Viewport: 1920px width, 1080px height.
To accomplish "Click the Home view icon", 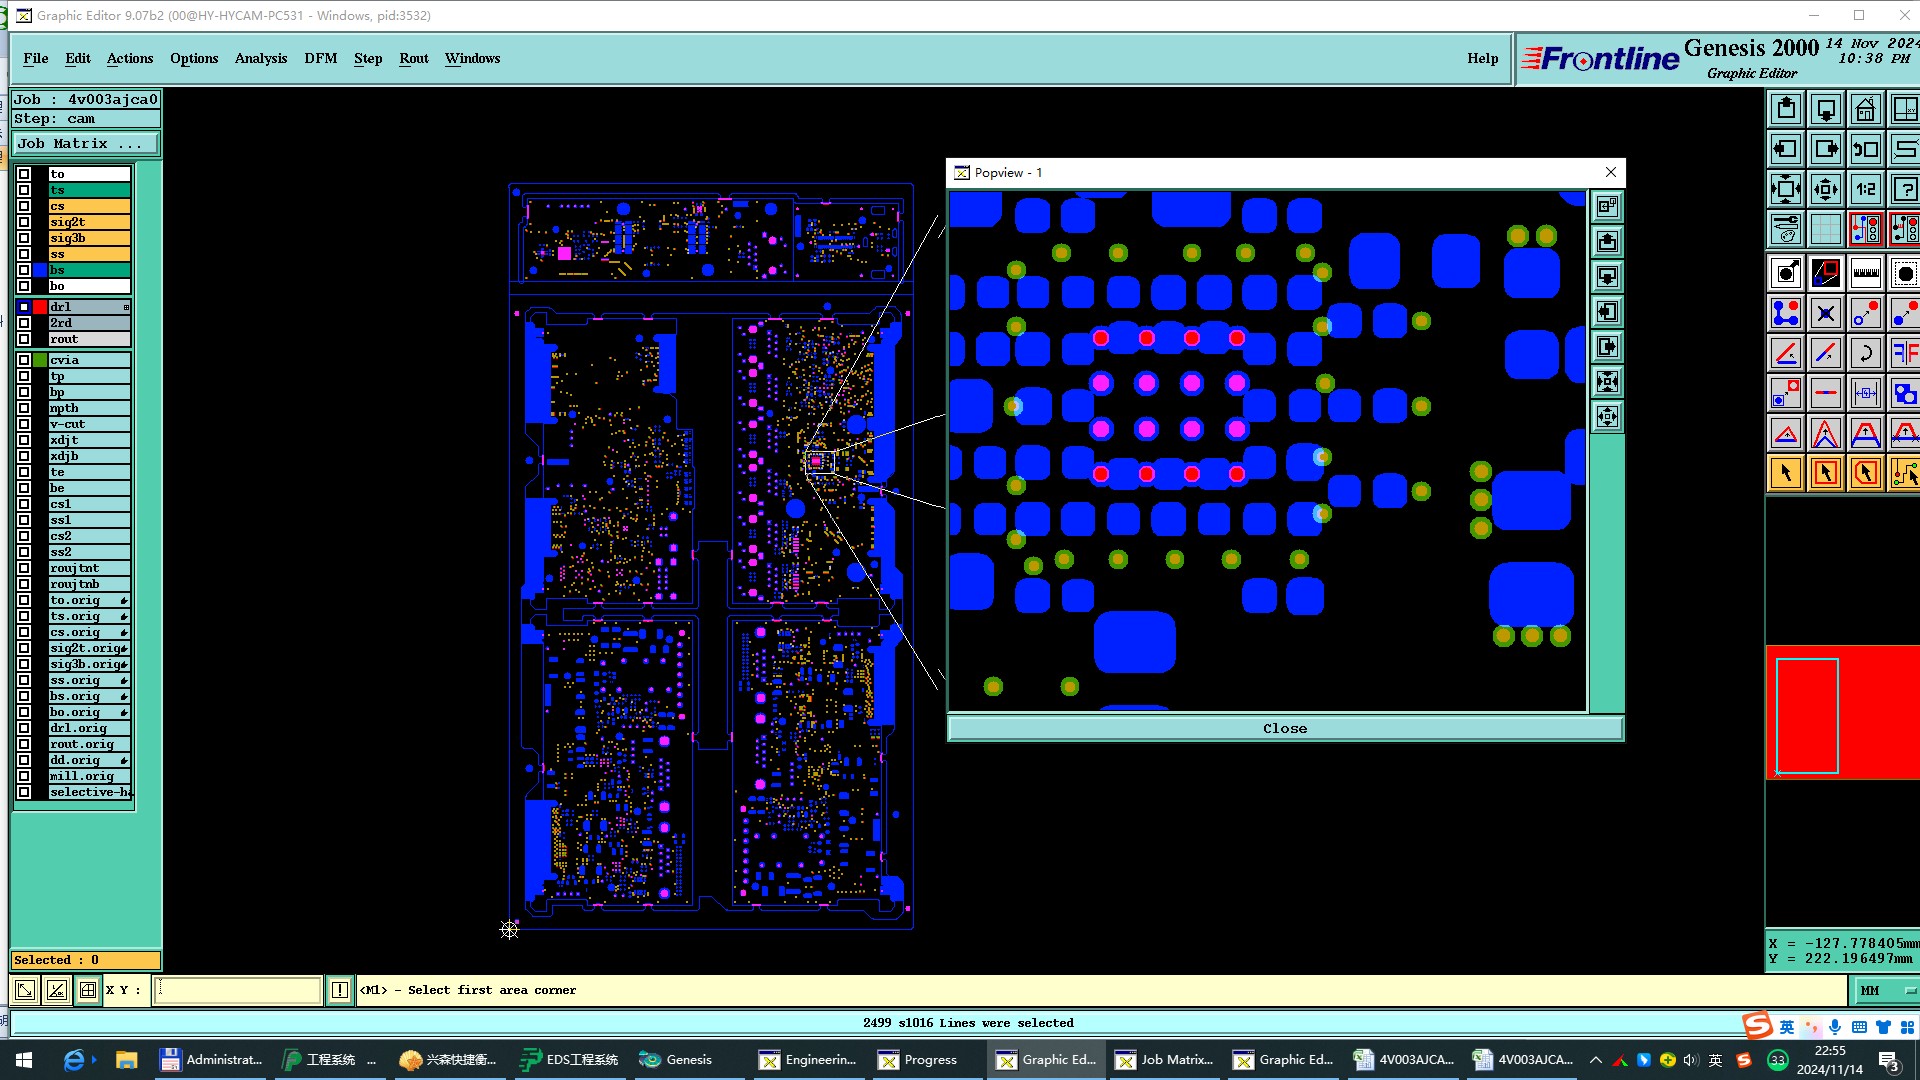I will coord(1865,109).
